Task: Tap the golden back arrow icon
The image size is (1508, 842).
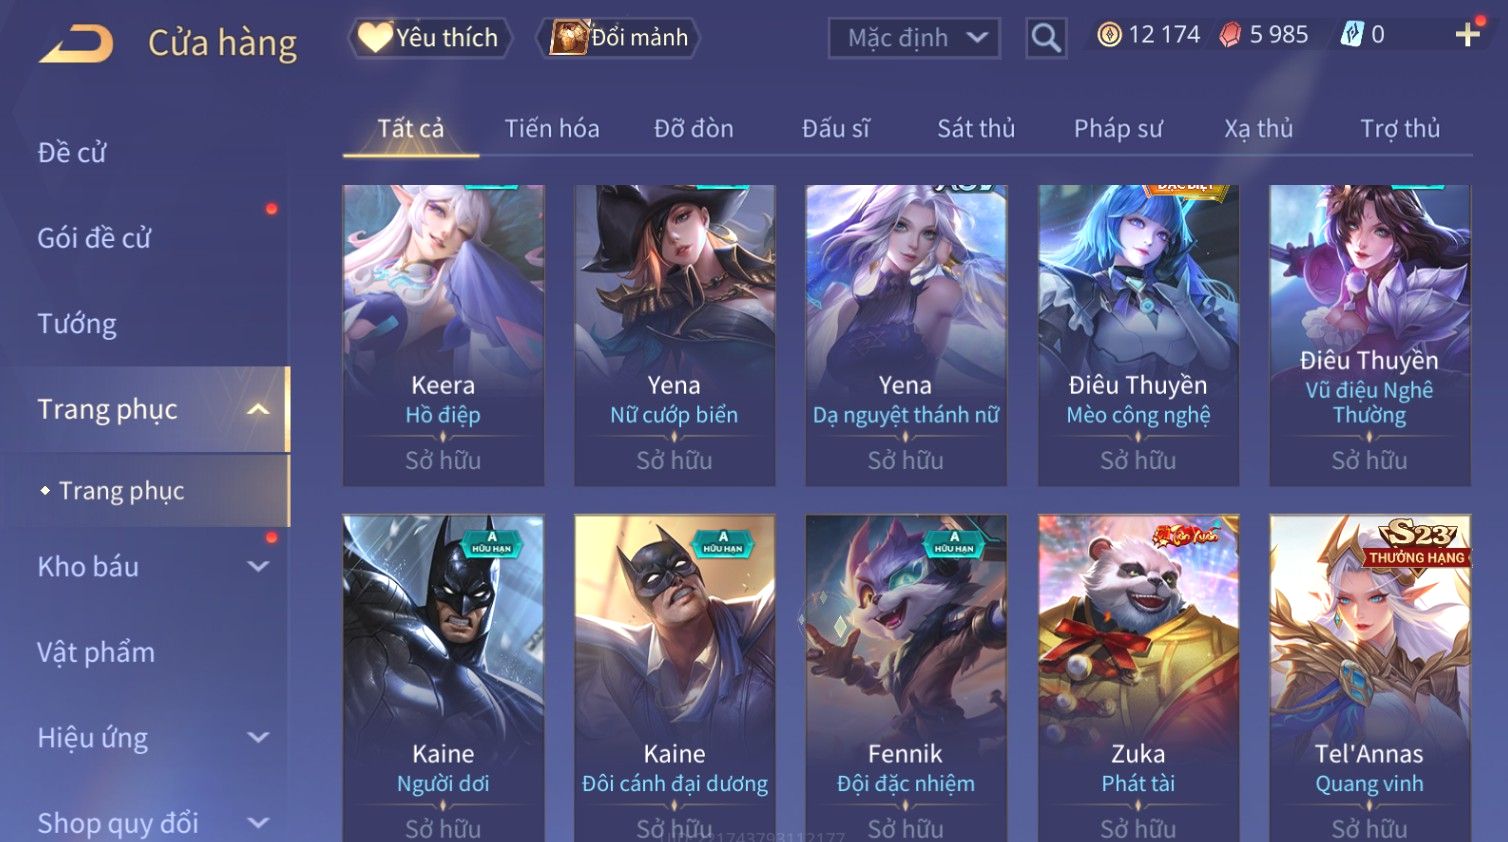Action: (x=76, y=44)
